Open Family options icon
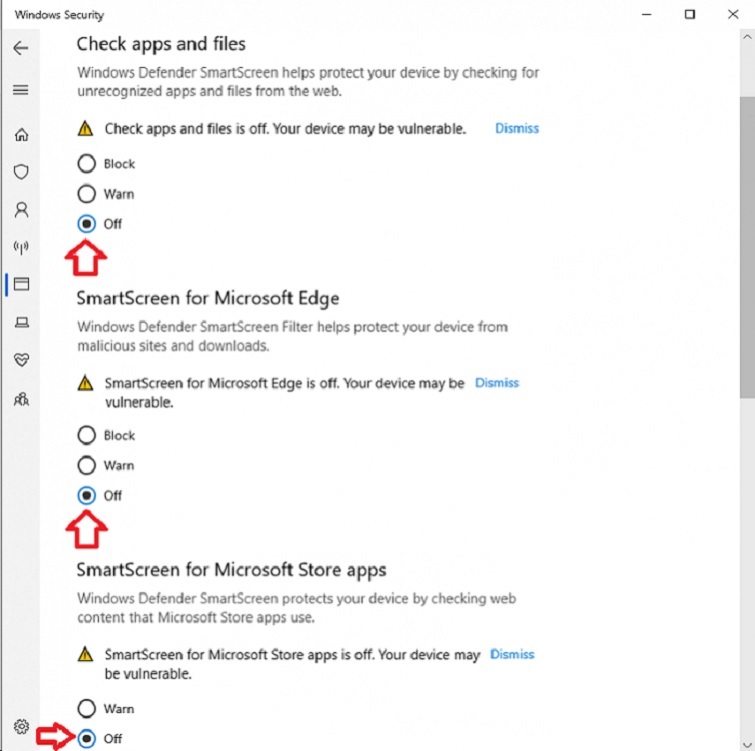The height and width of the screenshot is (751, 755). tap(20, 398)
